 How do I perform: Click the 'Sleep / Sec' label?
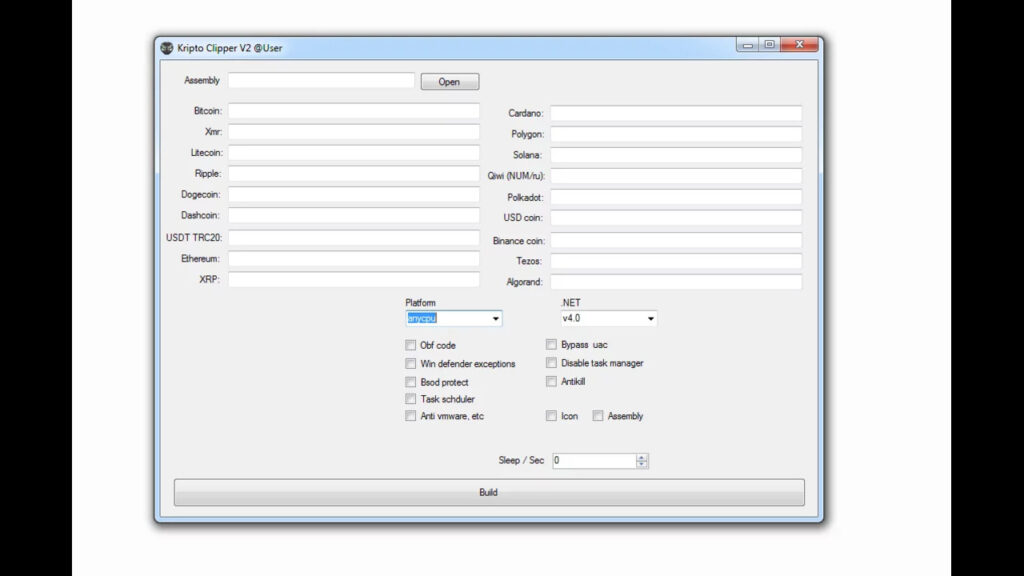coord(521,460)
